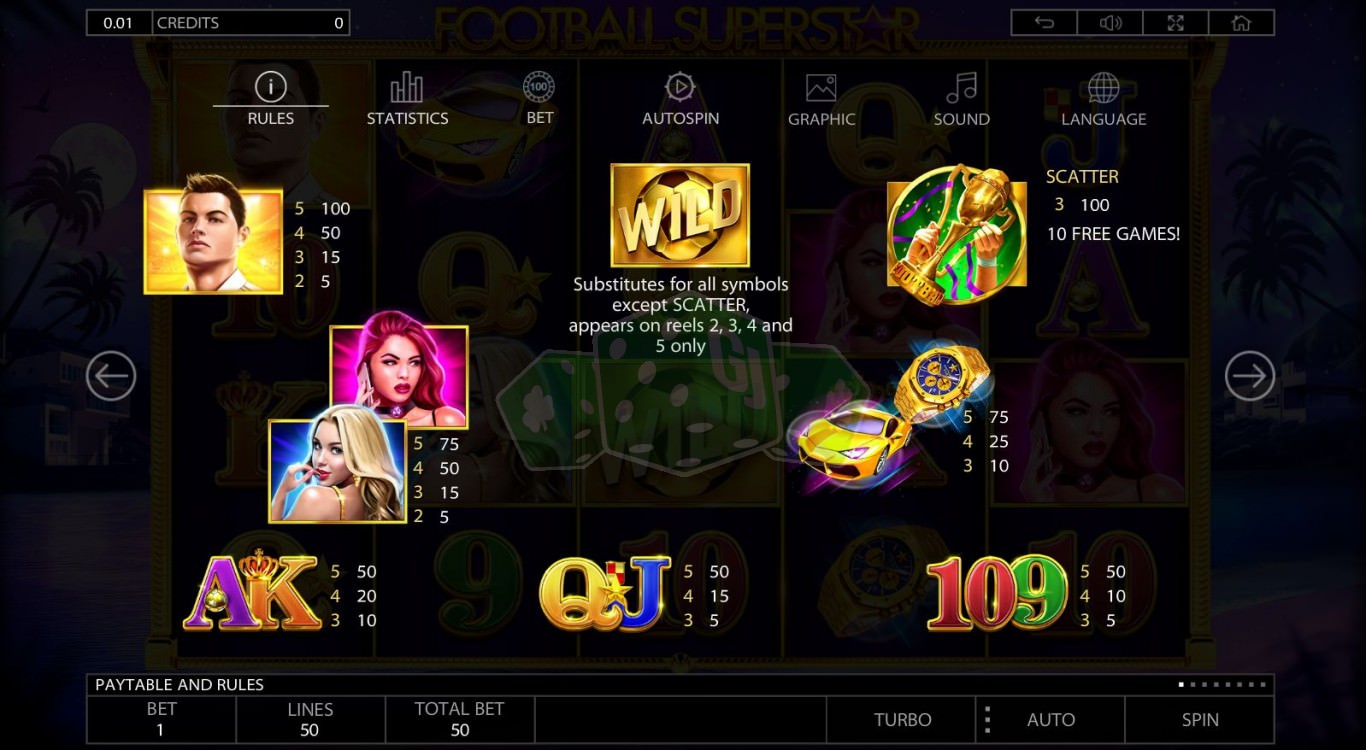Screen dimensions: 1366x750
Task: Click the Auto button
Action: tap(1050, 720)
